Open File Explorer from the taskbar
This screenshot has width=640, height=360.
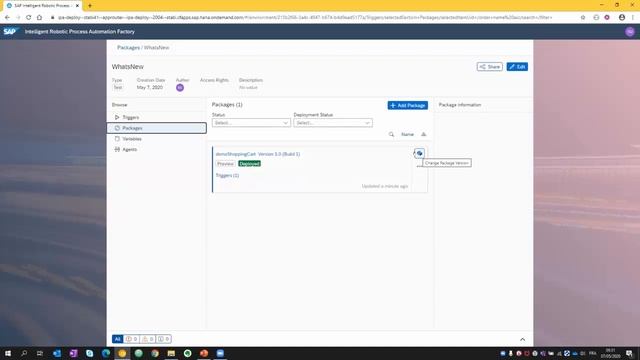[171, 353]
